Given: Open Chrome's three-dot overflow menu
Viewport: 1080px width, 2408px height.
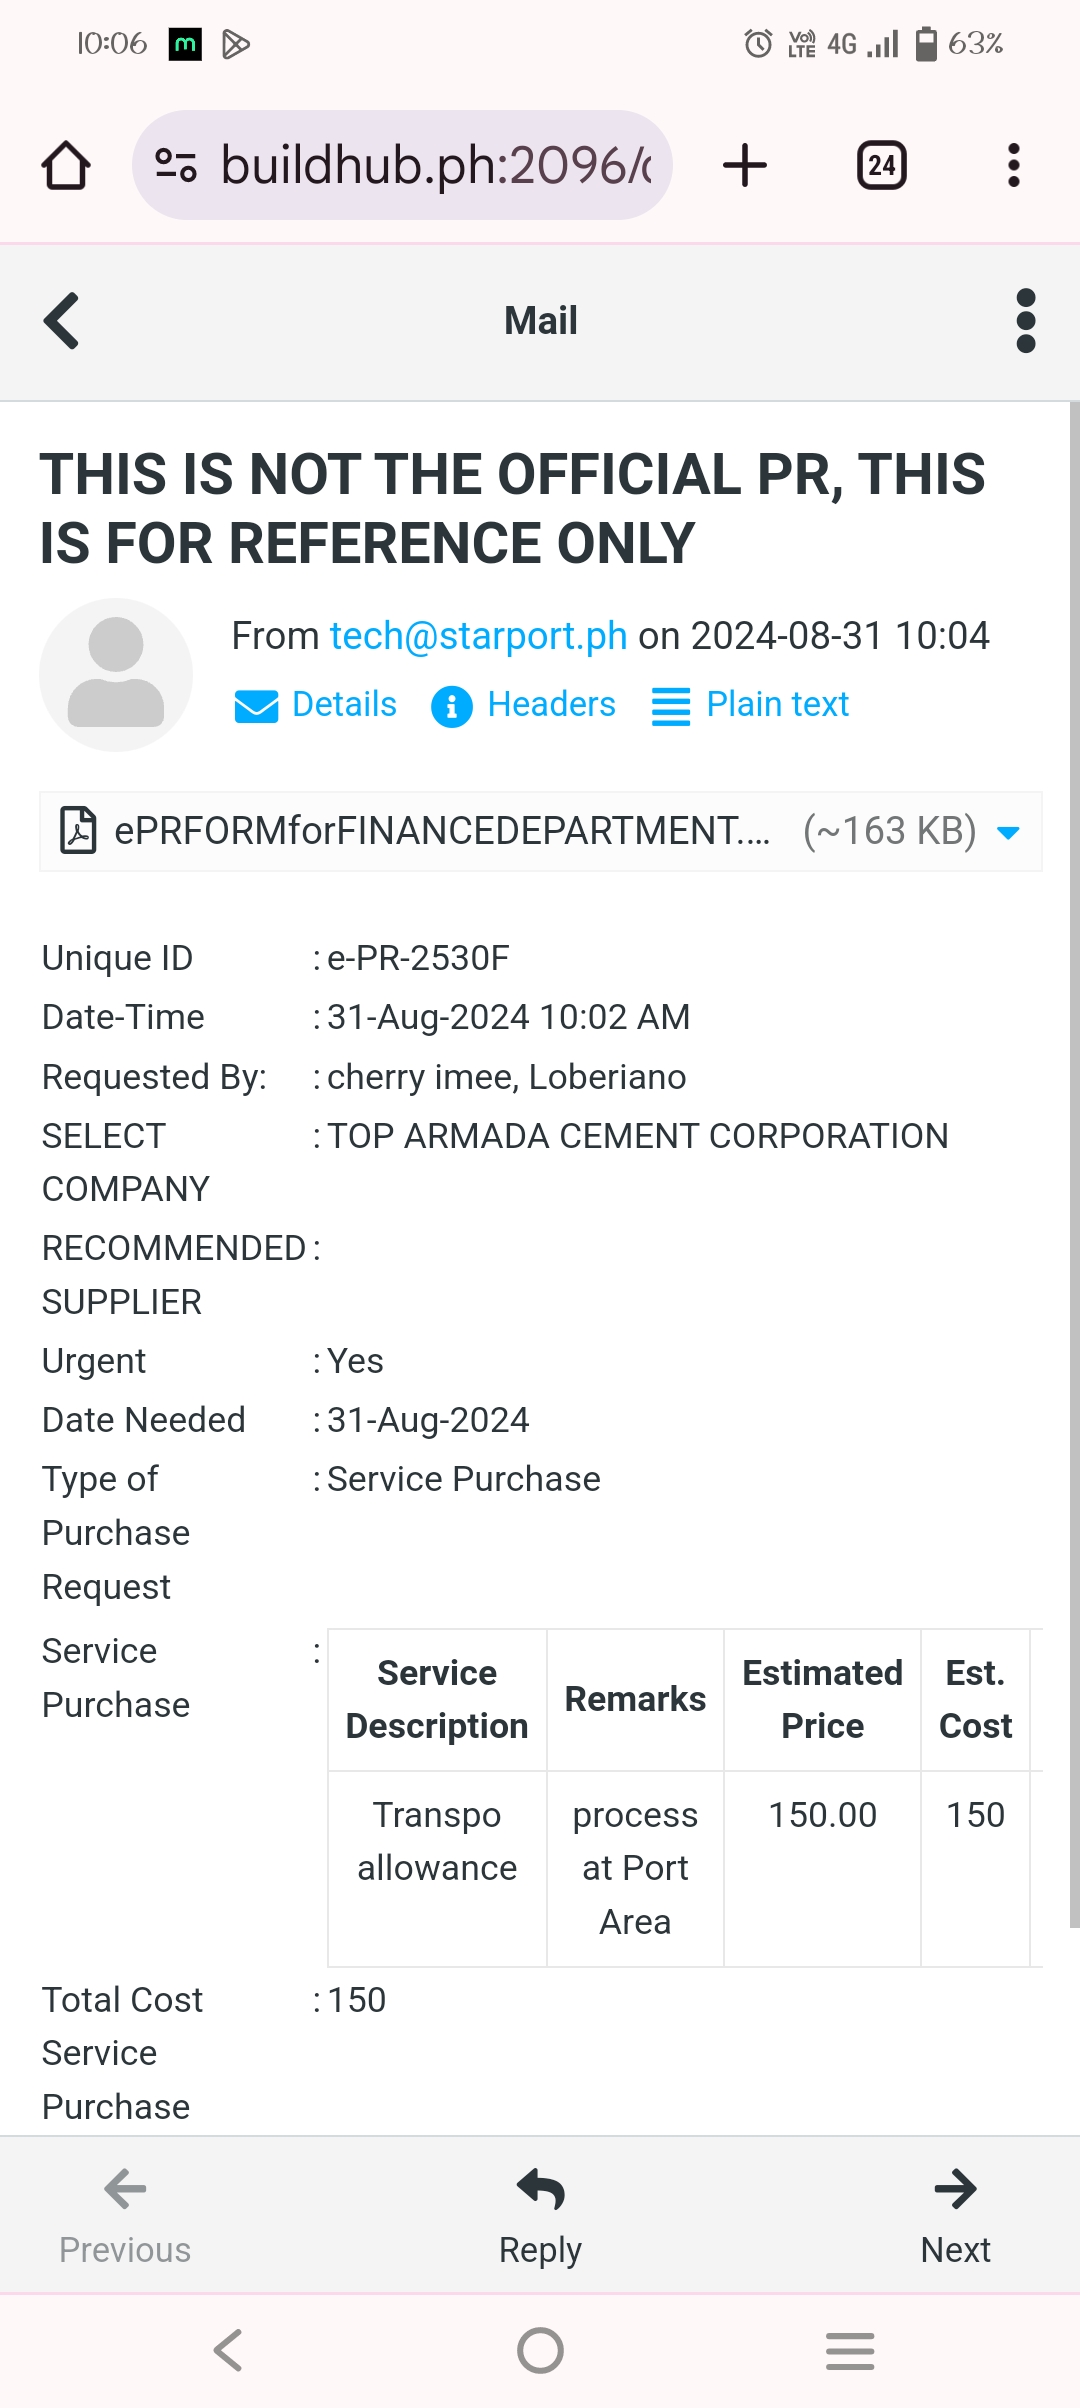Looking at the screenshot, I should [1013, 165].
